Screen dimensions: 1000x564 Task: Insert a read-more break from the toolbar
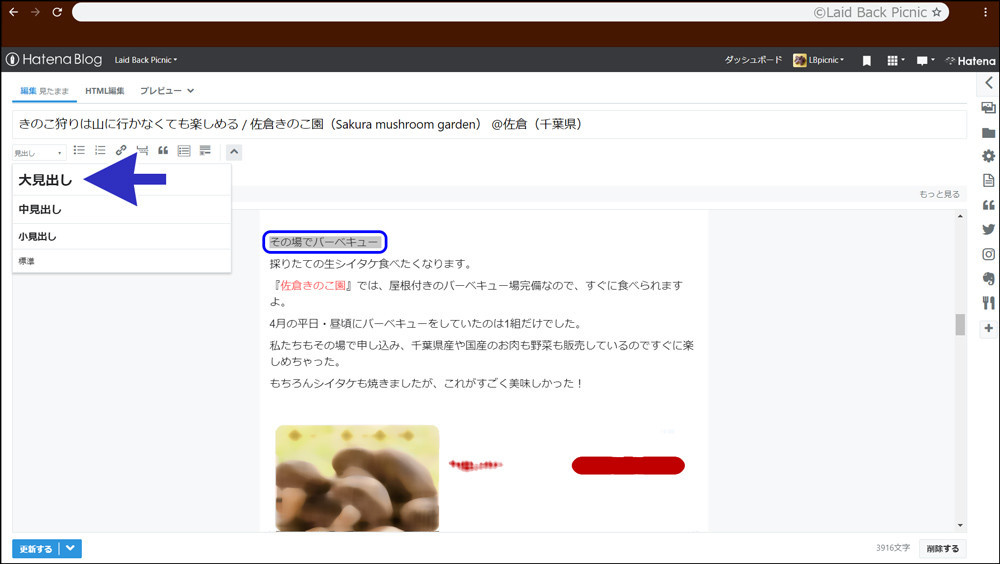(142, 151)
